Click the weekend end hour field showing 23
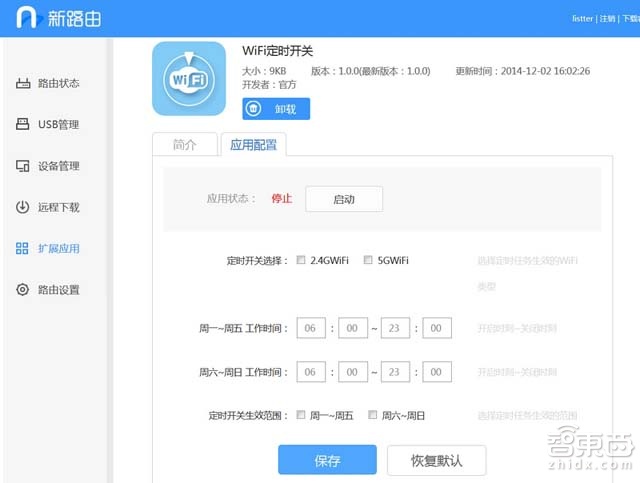The width and height of the screenshot is (640, 483). pyautogui.click(x=395, y=372)
